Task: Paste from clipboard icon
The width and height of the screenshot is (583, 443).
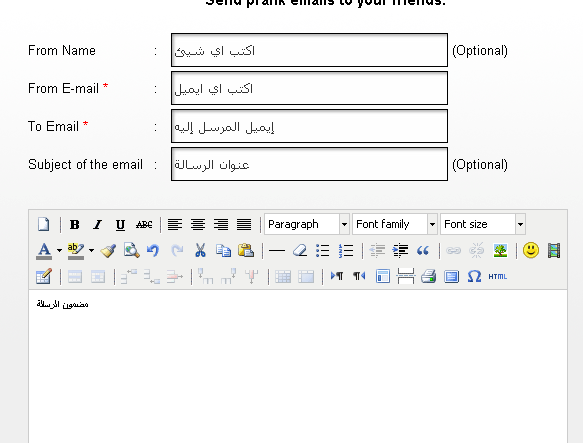Action: (x=246, y=250)
